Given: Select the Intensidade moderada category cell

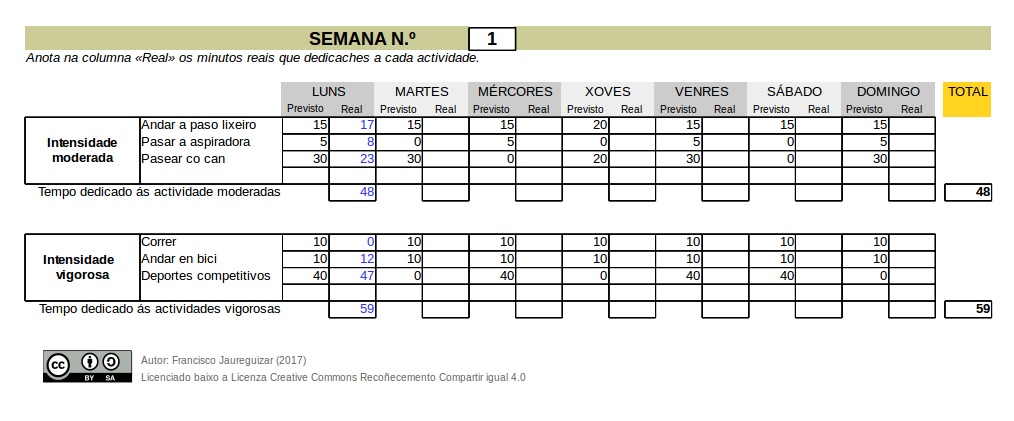Looking at the screenshot, I should point(82,150).
